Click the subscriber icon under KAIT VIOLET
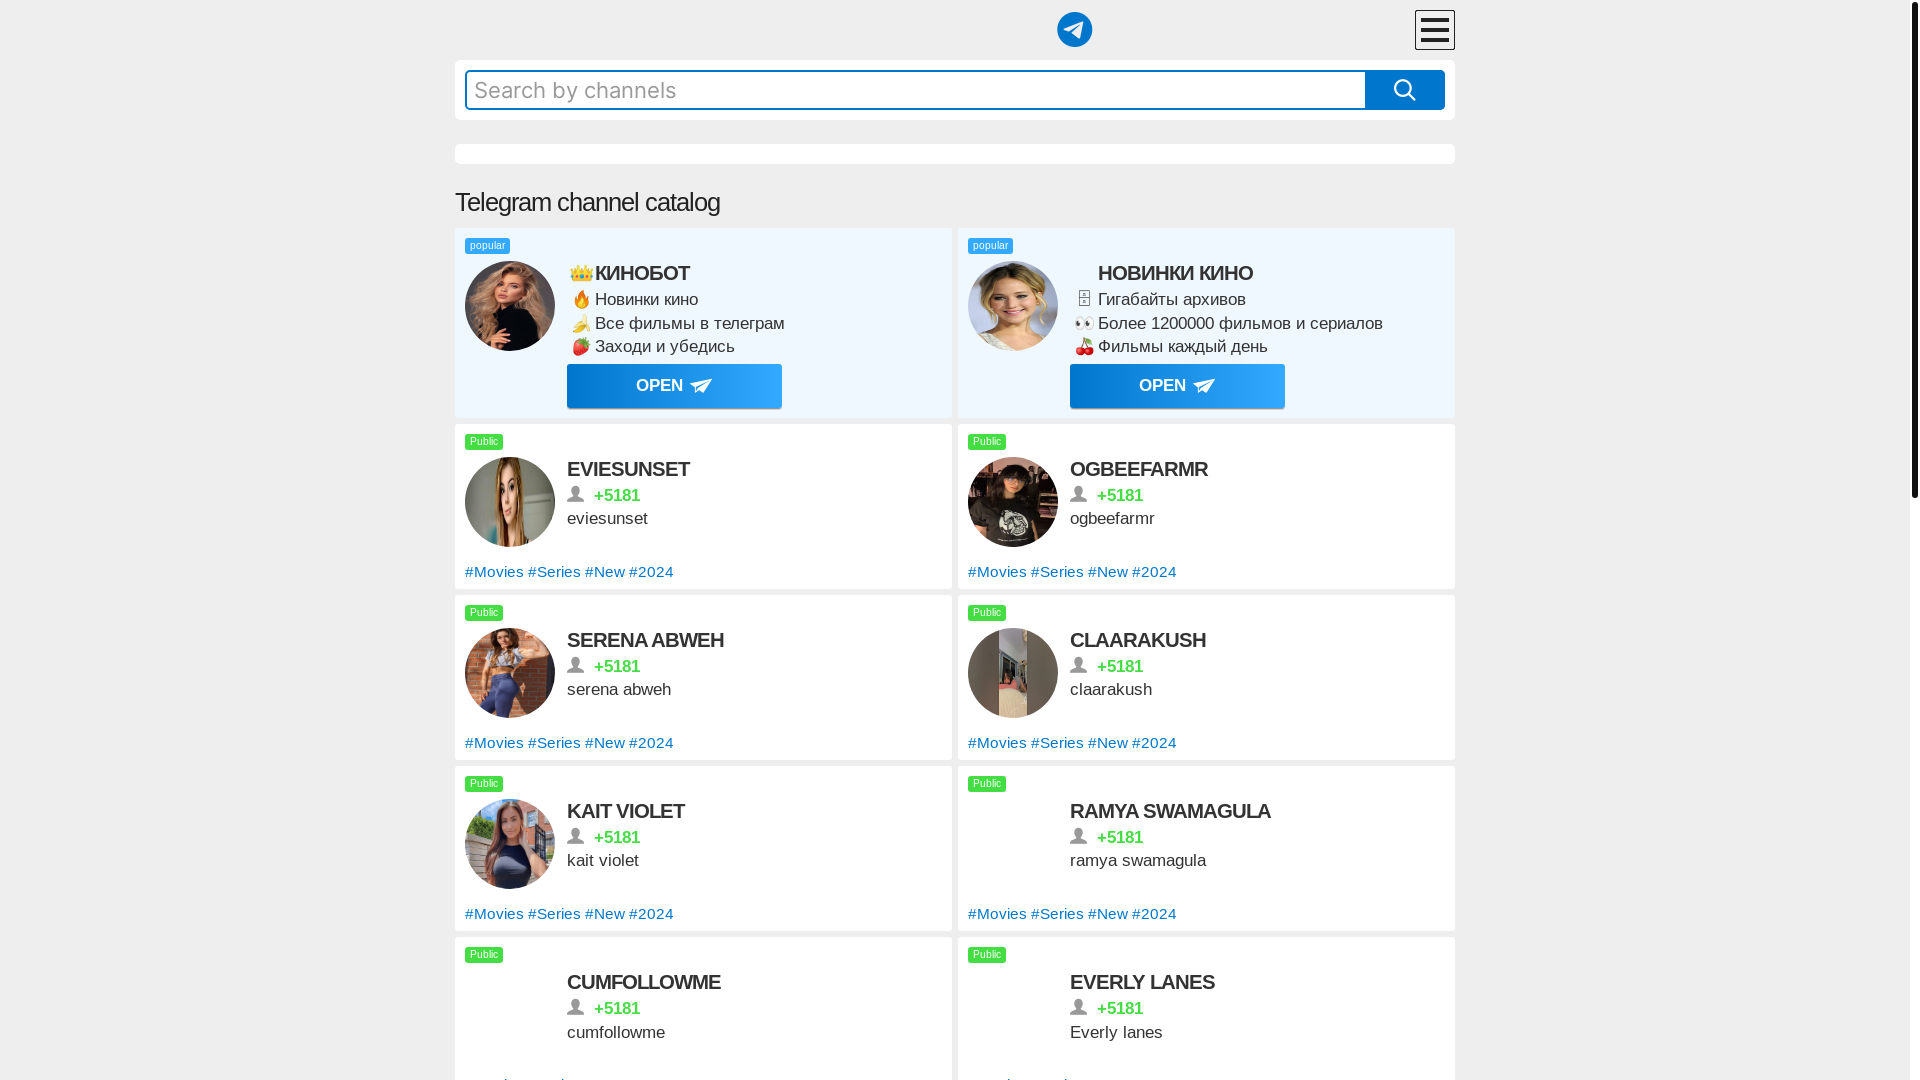 click(x=576, y=836)
